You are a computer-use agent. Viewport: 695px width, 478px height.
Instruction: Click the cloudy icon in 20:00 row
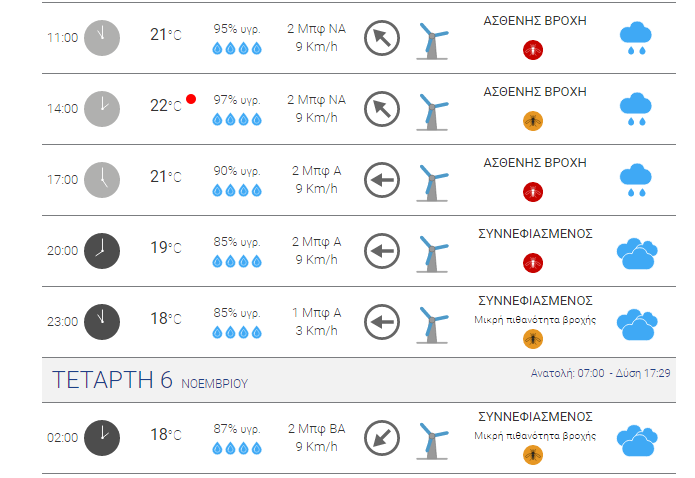[x=637, y=254]
